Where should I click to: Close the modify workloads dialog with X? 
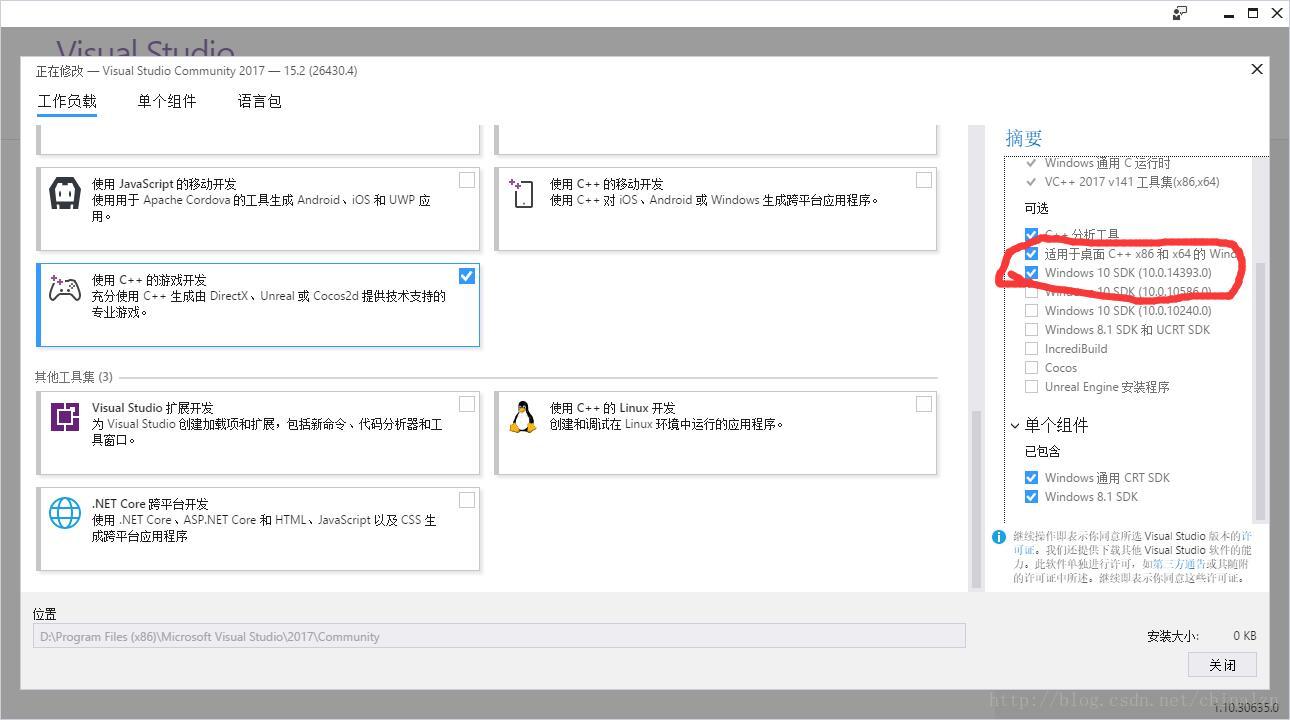click(1257, 69)
